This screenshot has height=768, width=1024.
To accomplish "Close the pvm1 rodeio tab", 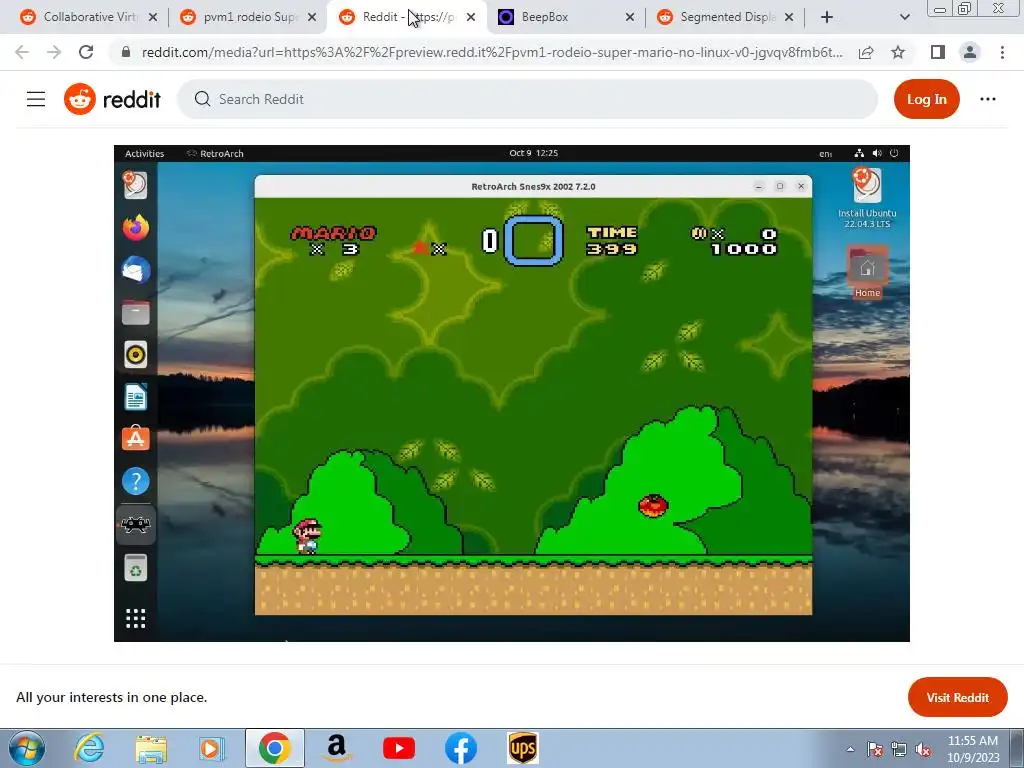I will pos(312,18).
